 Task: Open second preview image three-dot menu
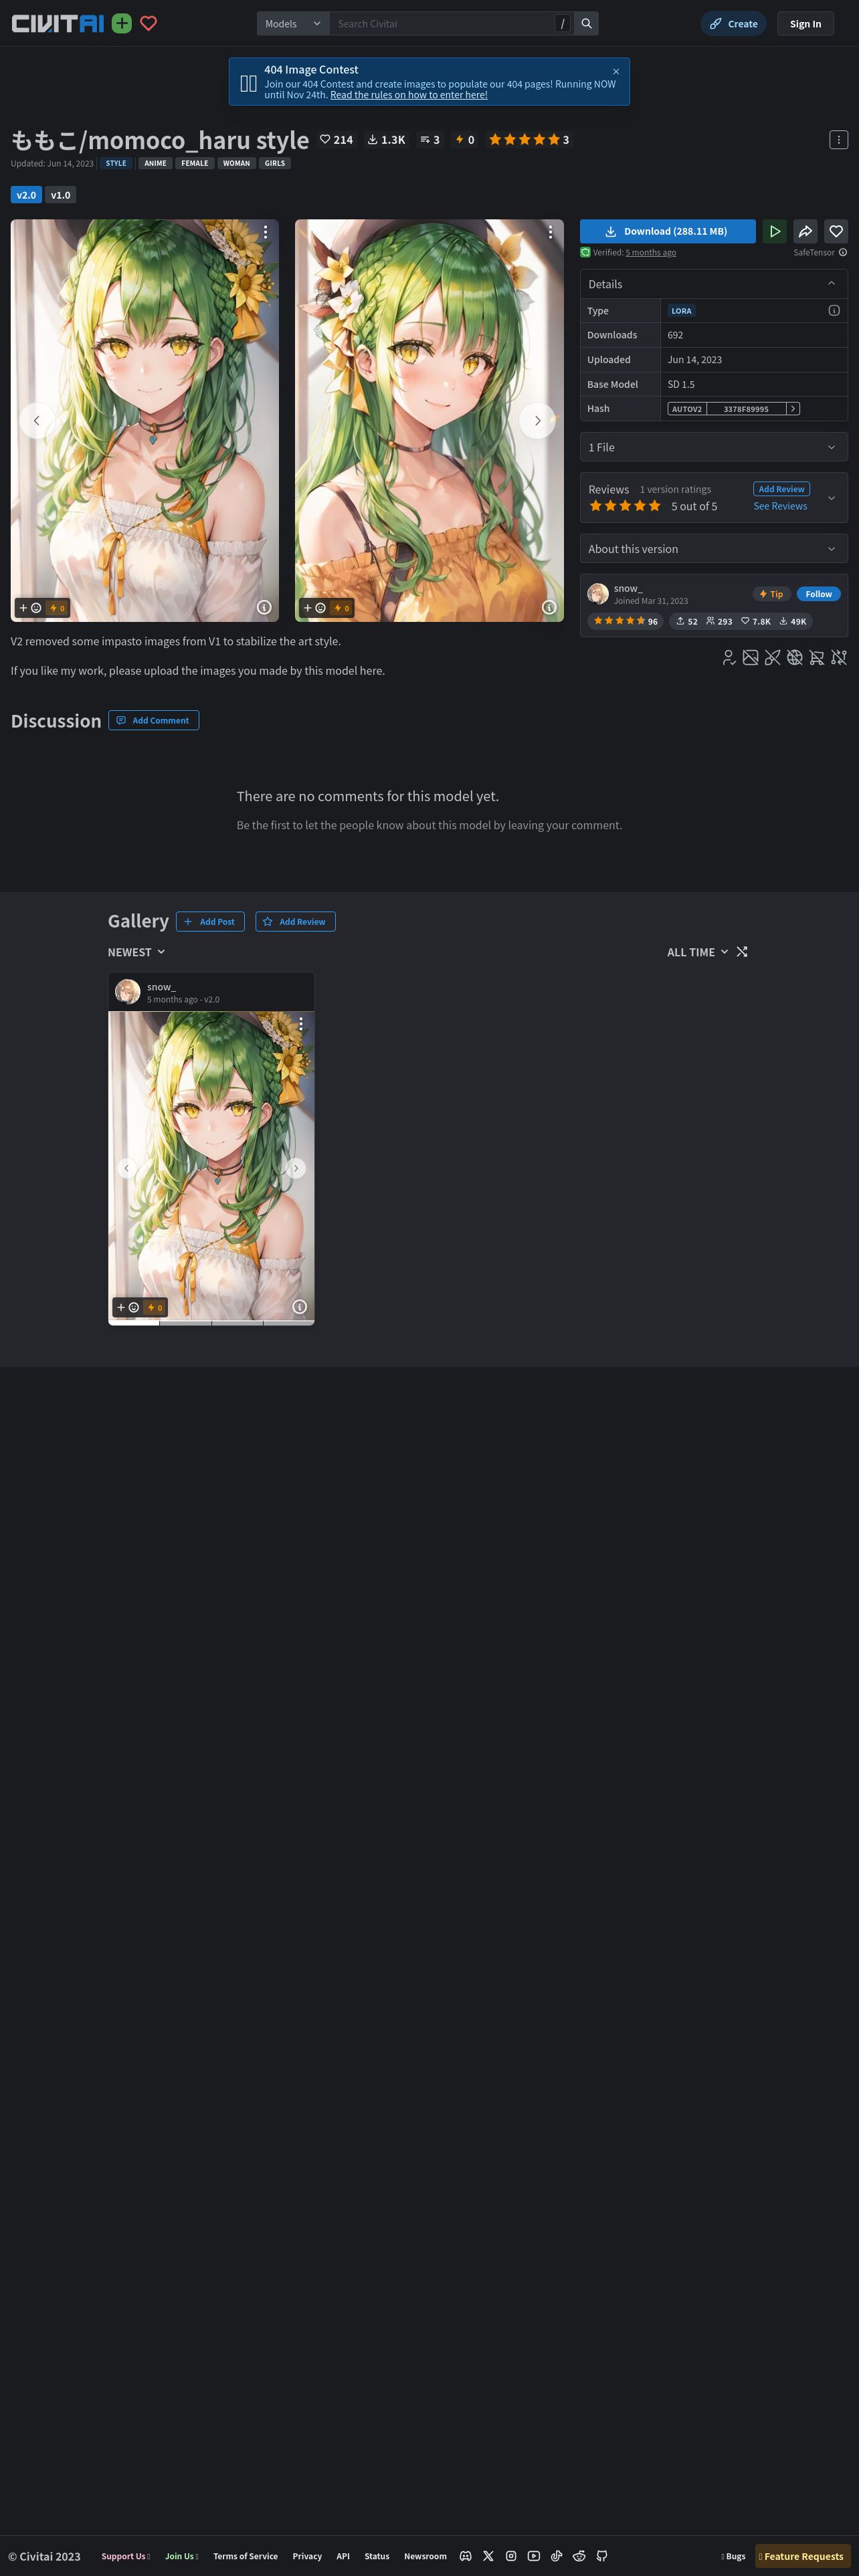coord(550,232)
